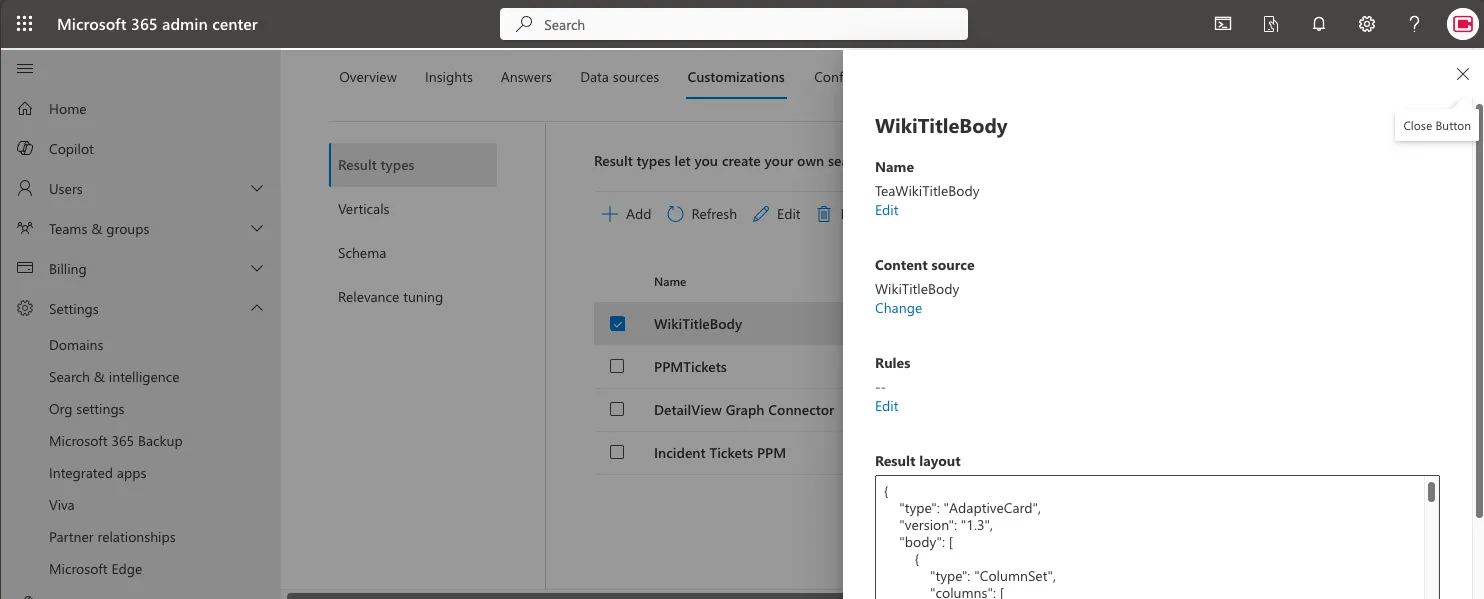Open the Microsoft 365 app launcher waffle

pos(24,23)
